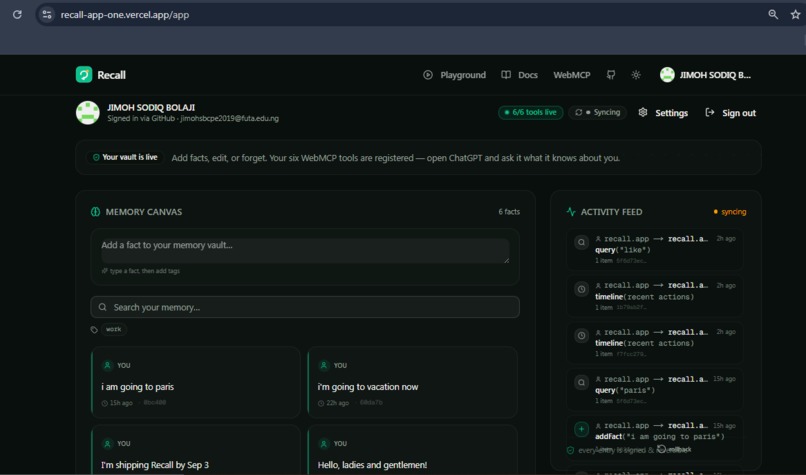The height and width of the screenshot is (475, 806).
Task: Sign out of the account
Action: (x=730, y=113)
